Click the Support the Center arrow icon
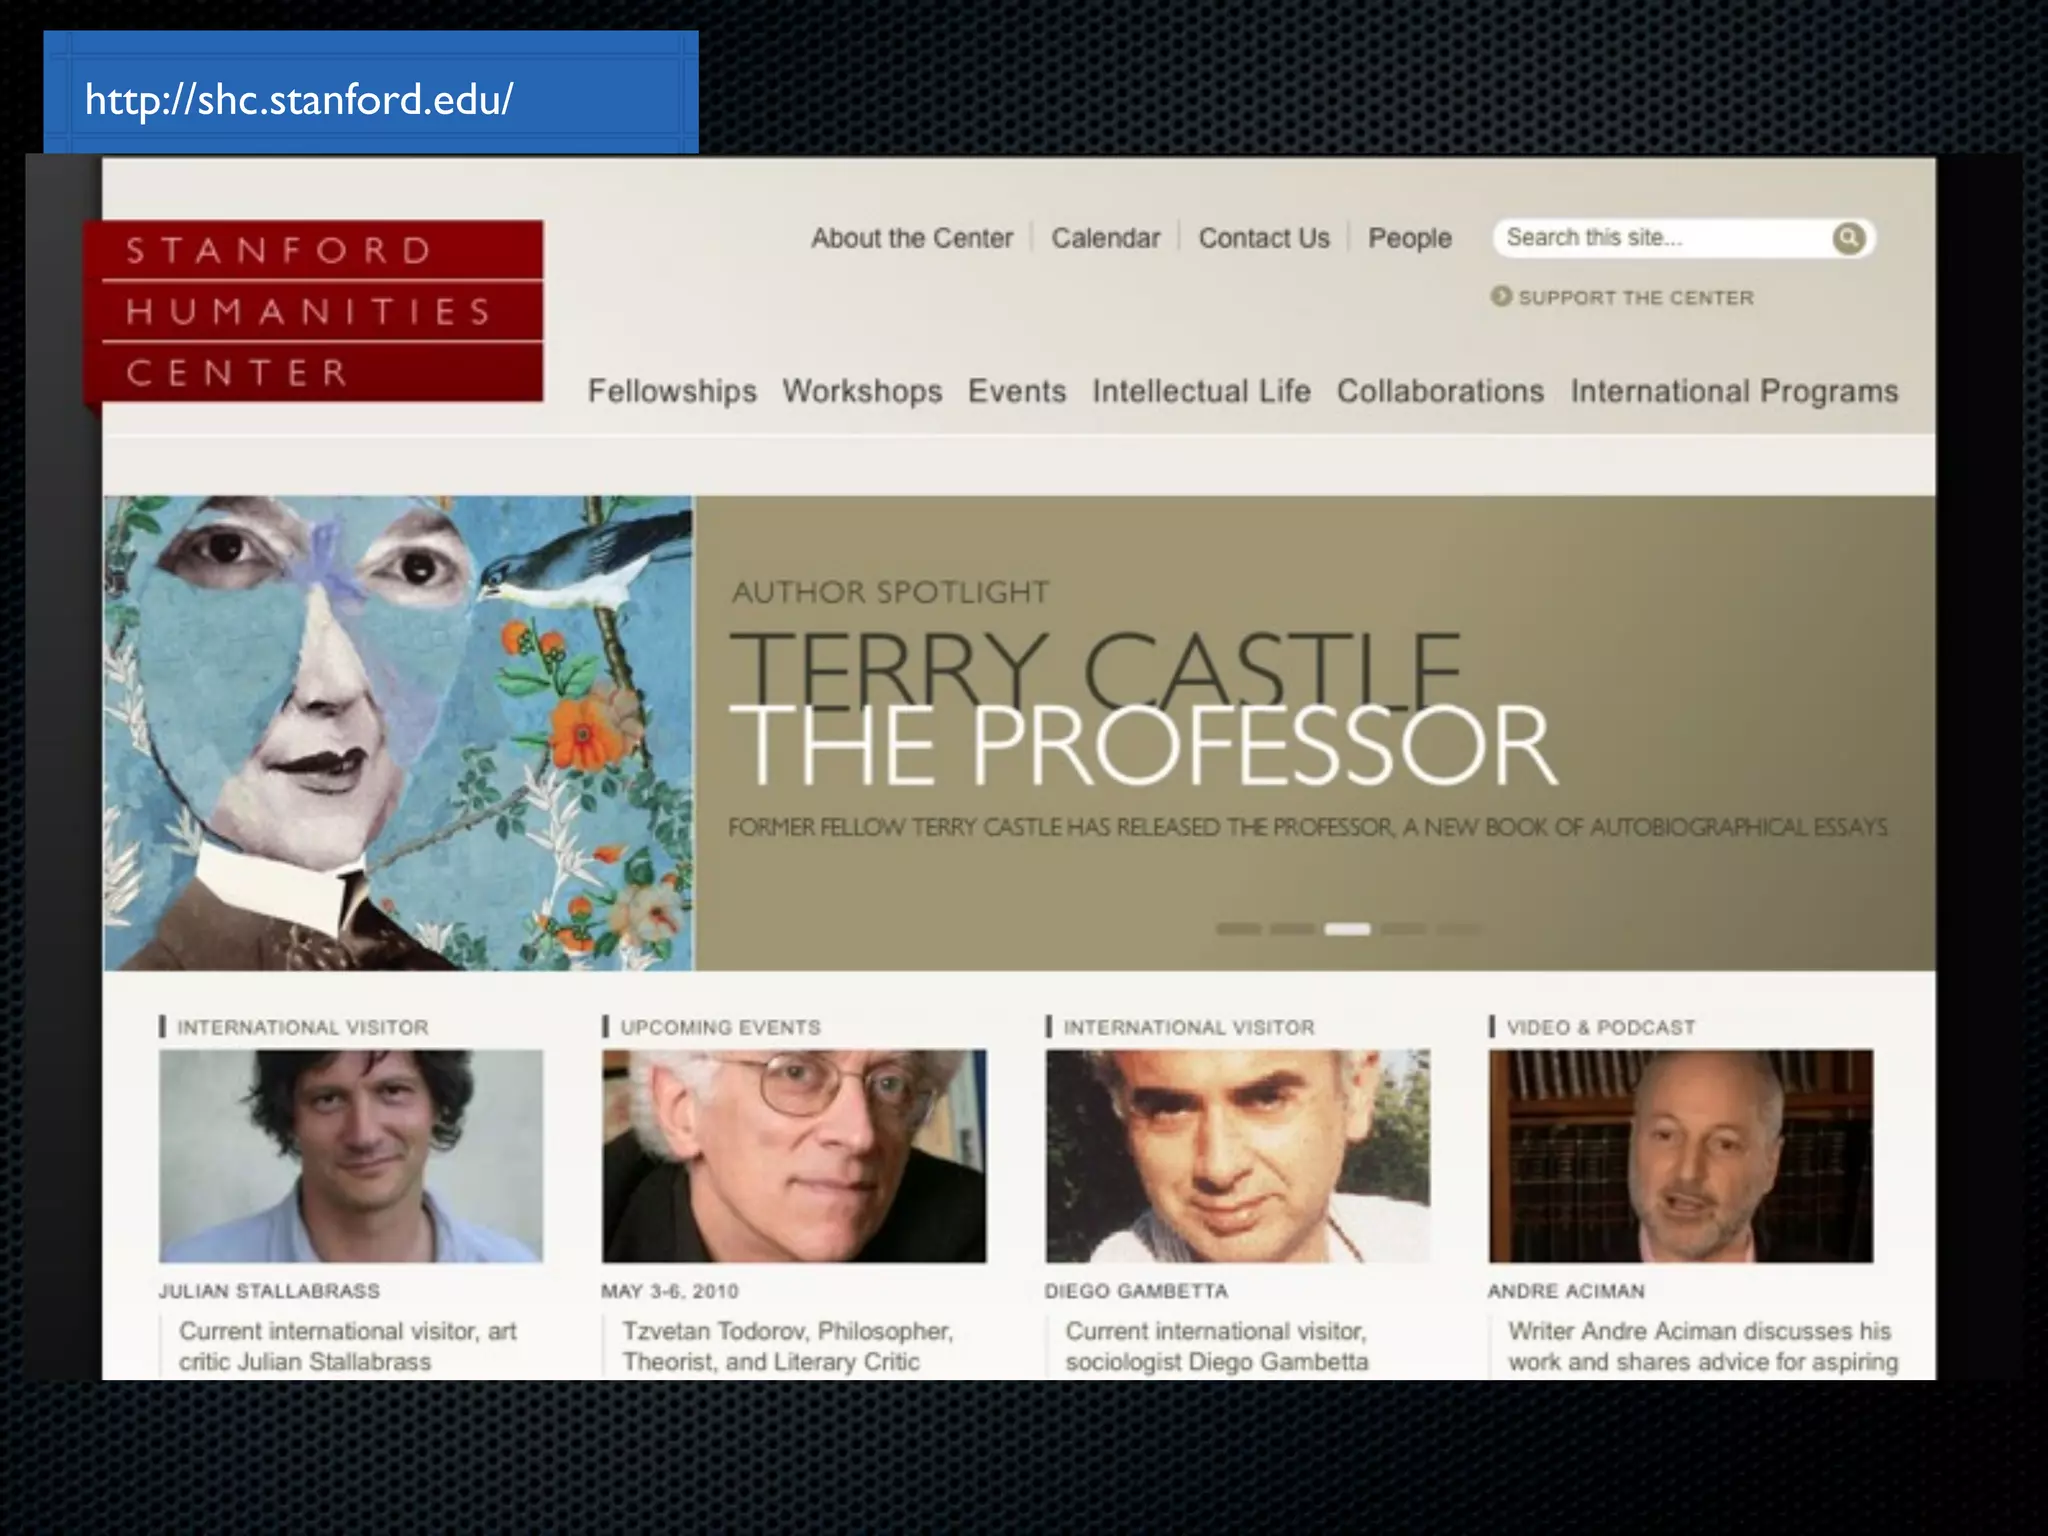Screen dimensions: 2048x1536 point(1501,296)
